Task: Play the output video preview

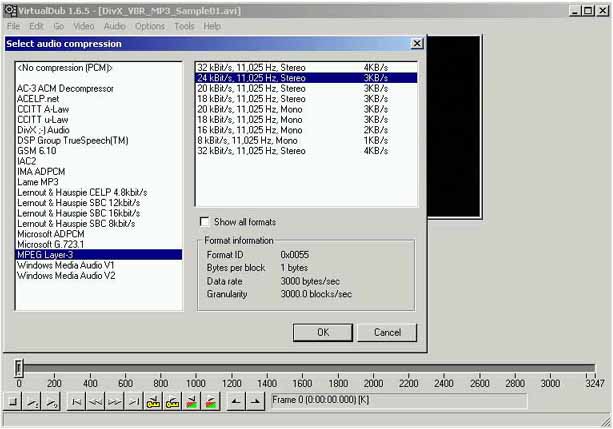Action: point(52,402)
